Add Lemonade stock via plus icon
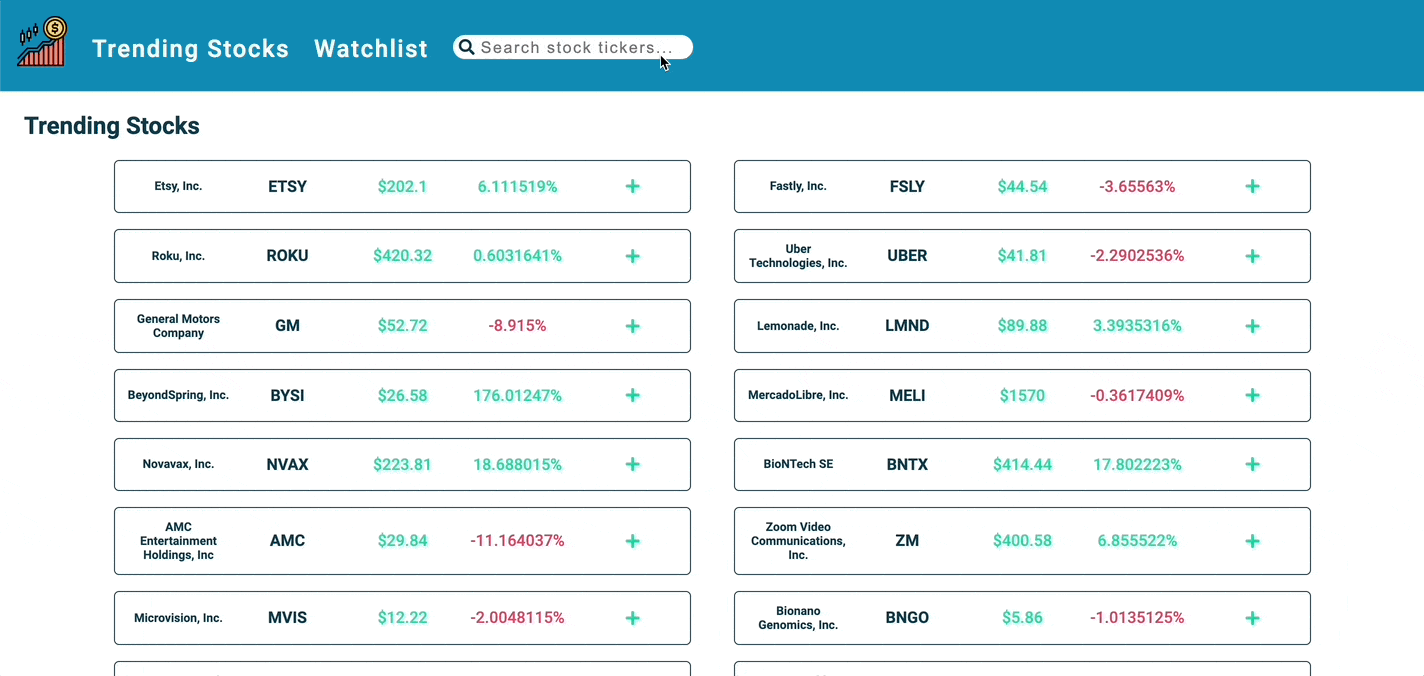This screenshot has width=1424, height=676. pyautogui.click(x=1252, y=325)
